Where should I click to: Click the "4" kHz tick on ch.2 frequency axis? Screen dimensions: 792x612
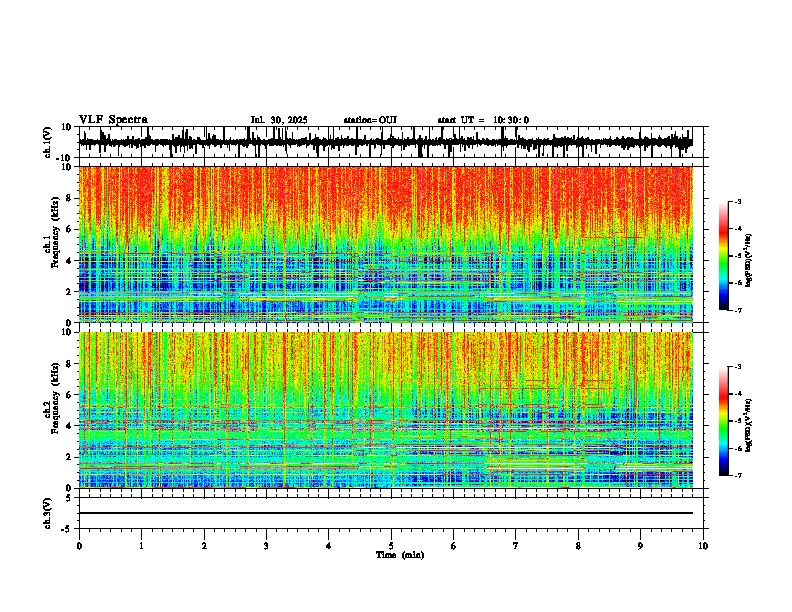pyautogui.click(x=69, y=426)
